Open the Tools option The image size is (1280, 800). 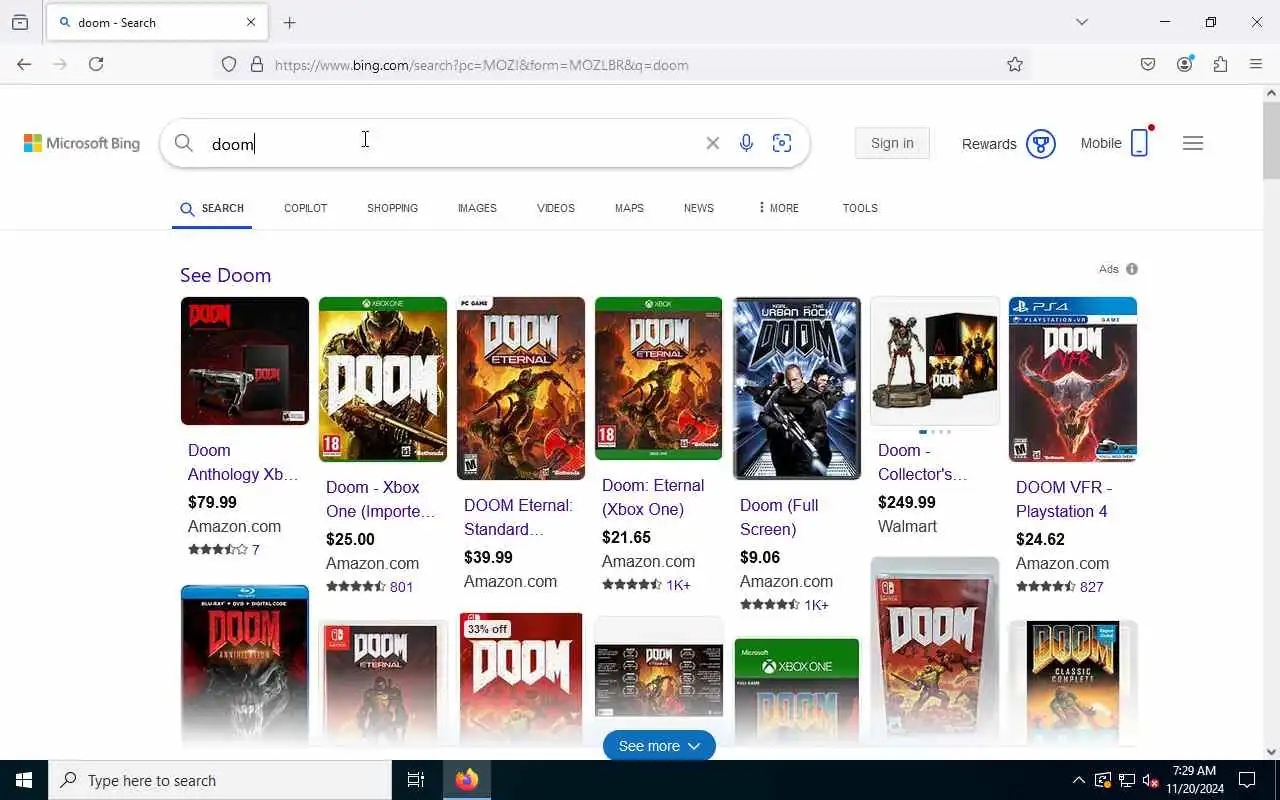860,208
